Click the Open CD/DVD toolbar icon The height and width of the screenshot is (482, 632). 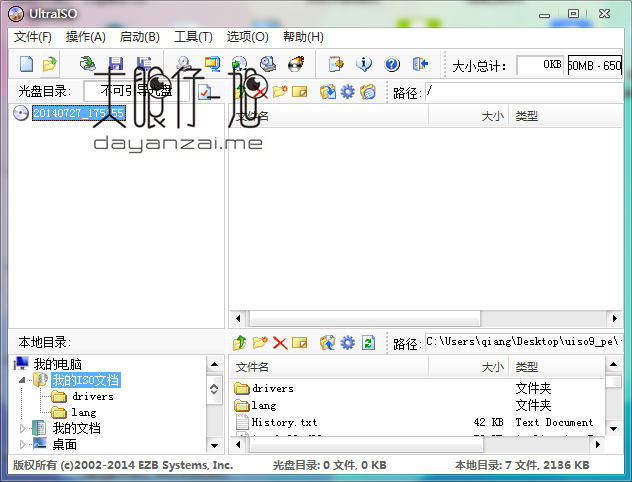pos(87,64)
